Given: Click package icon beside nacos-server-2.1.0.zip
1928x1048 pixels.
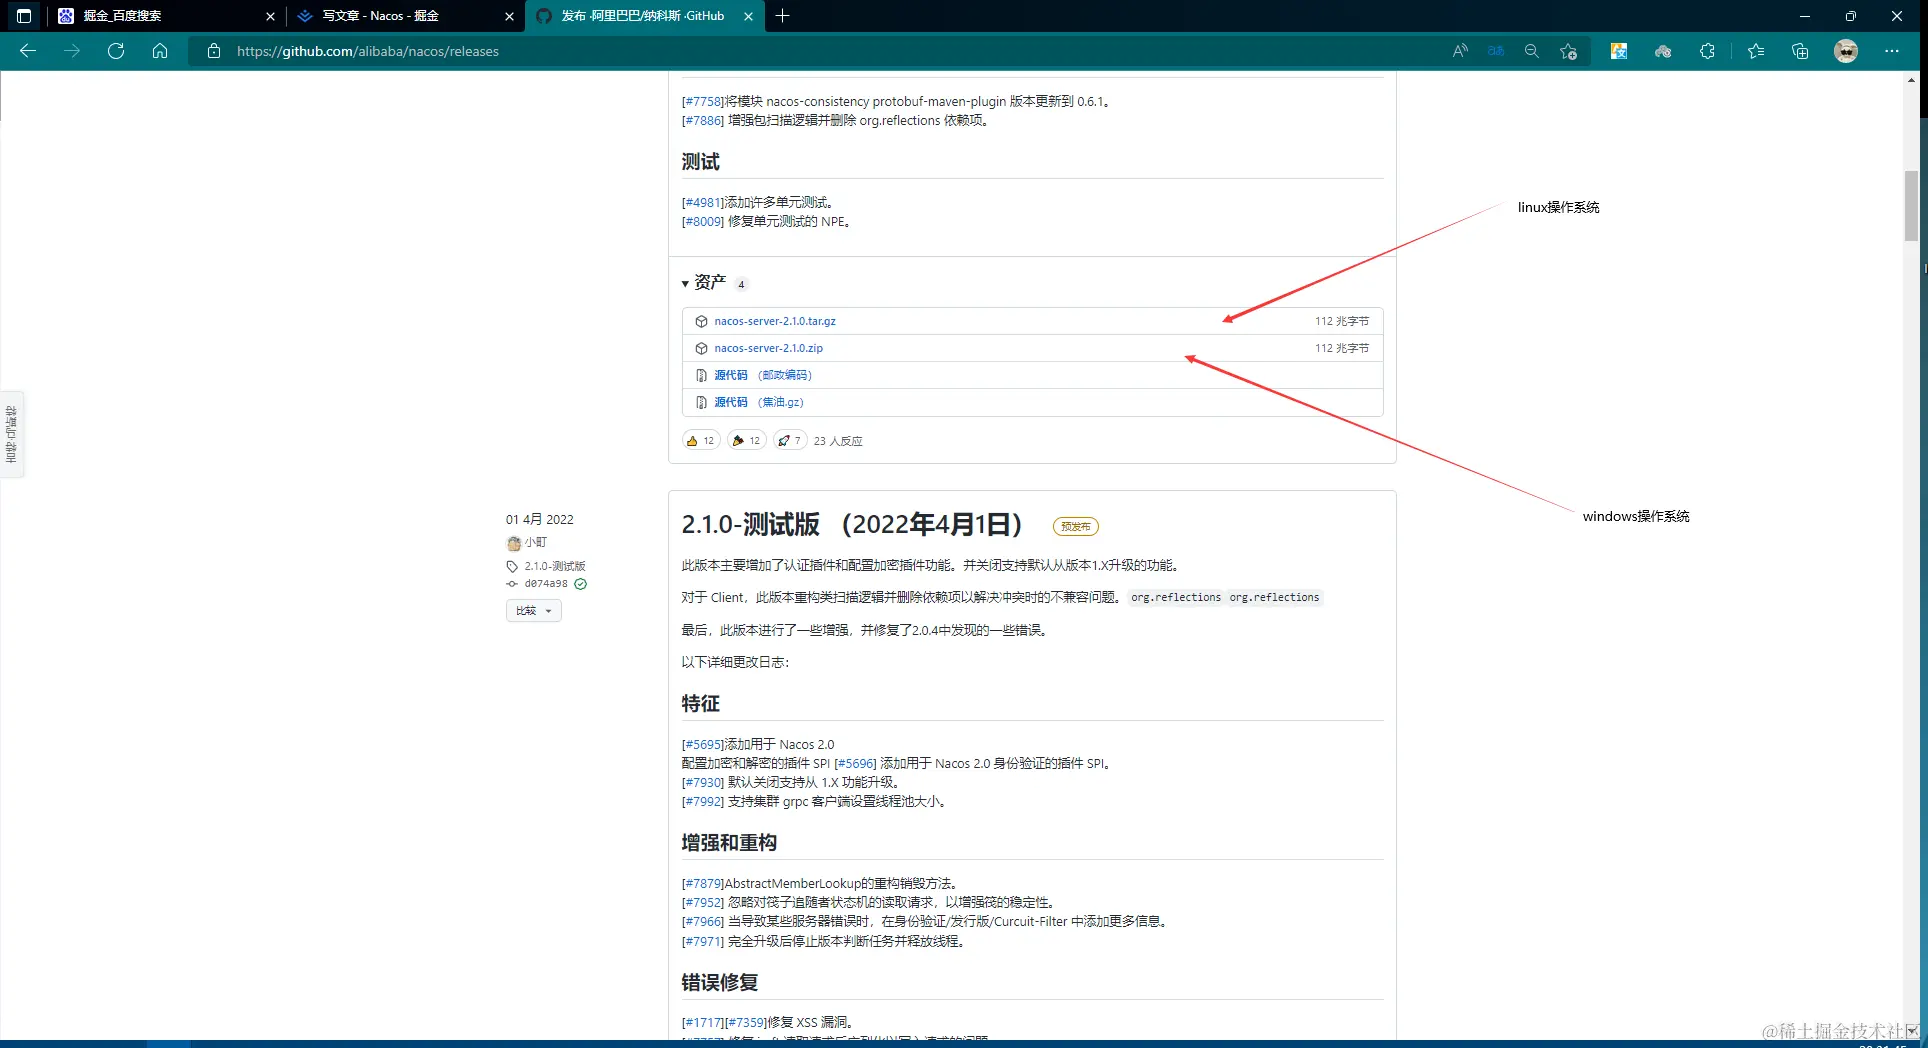Looking at the screenshot, I should tap(701, 348).
